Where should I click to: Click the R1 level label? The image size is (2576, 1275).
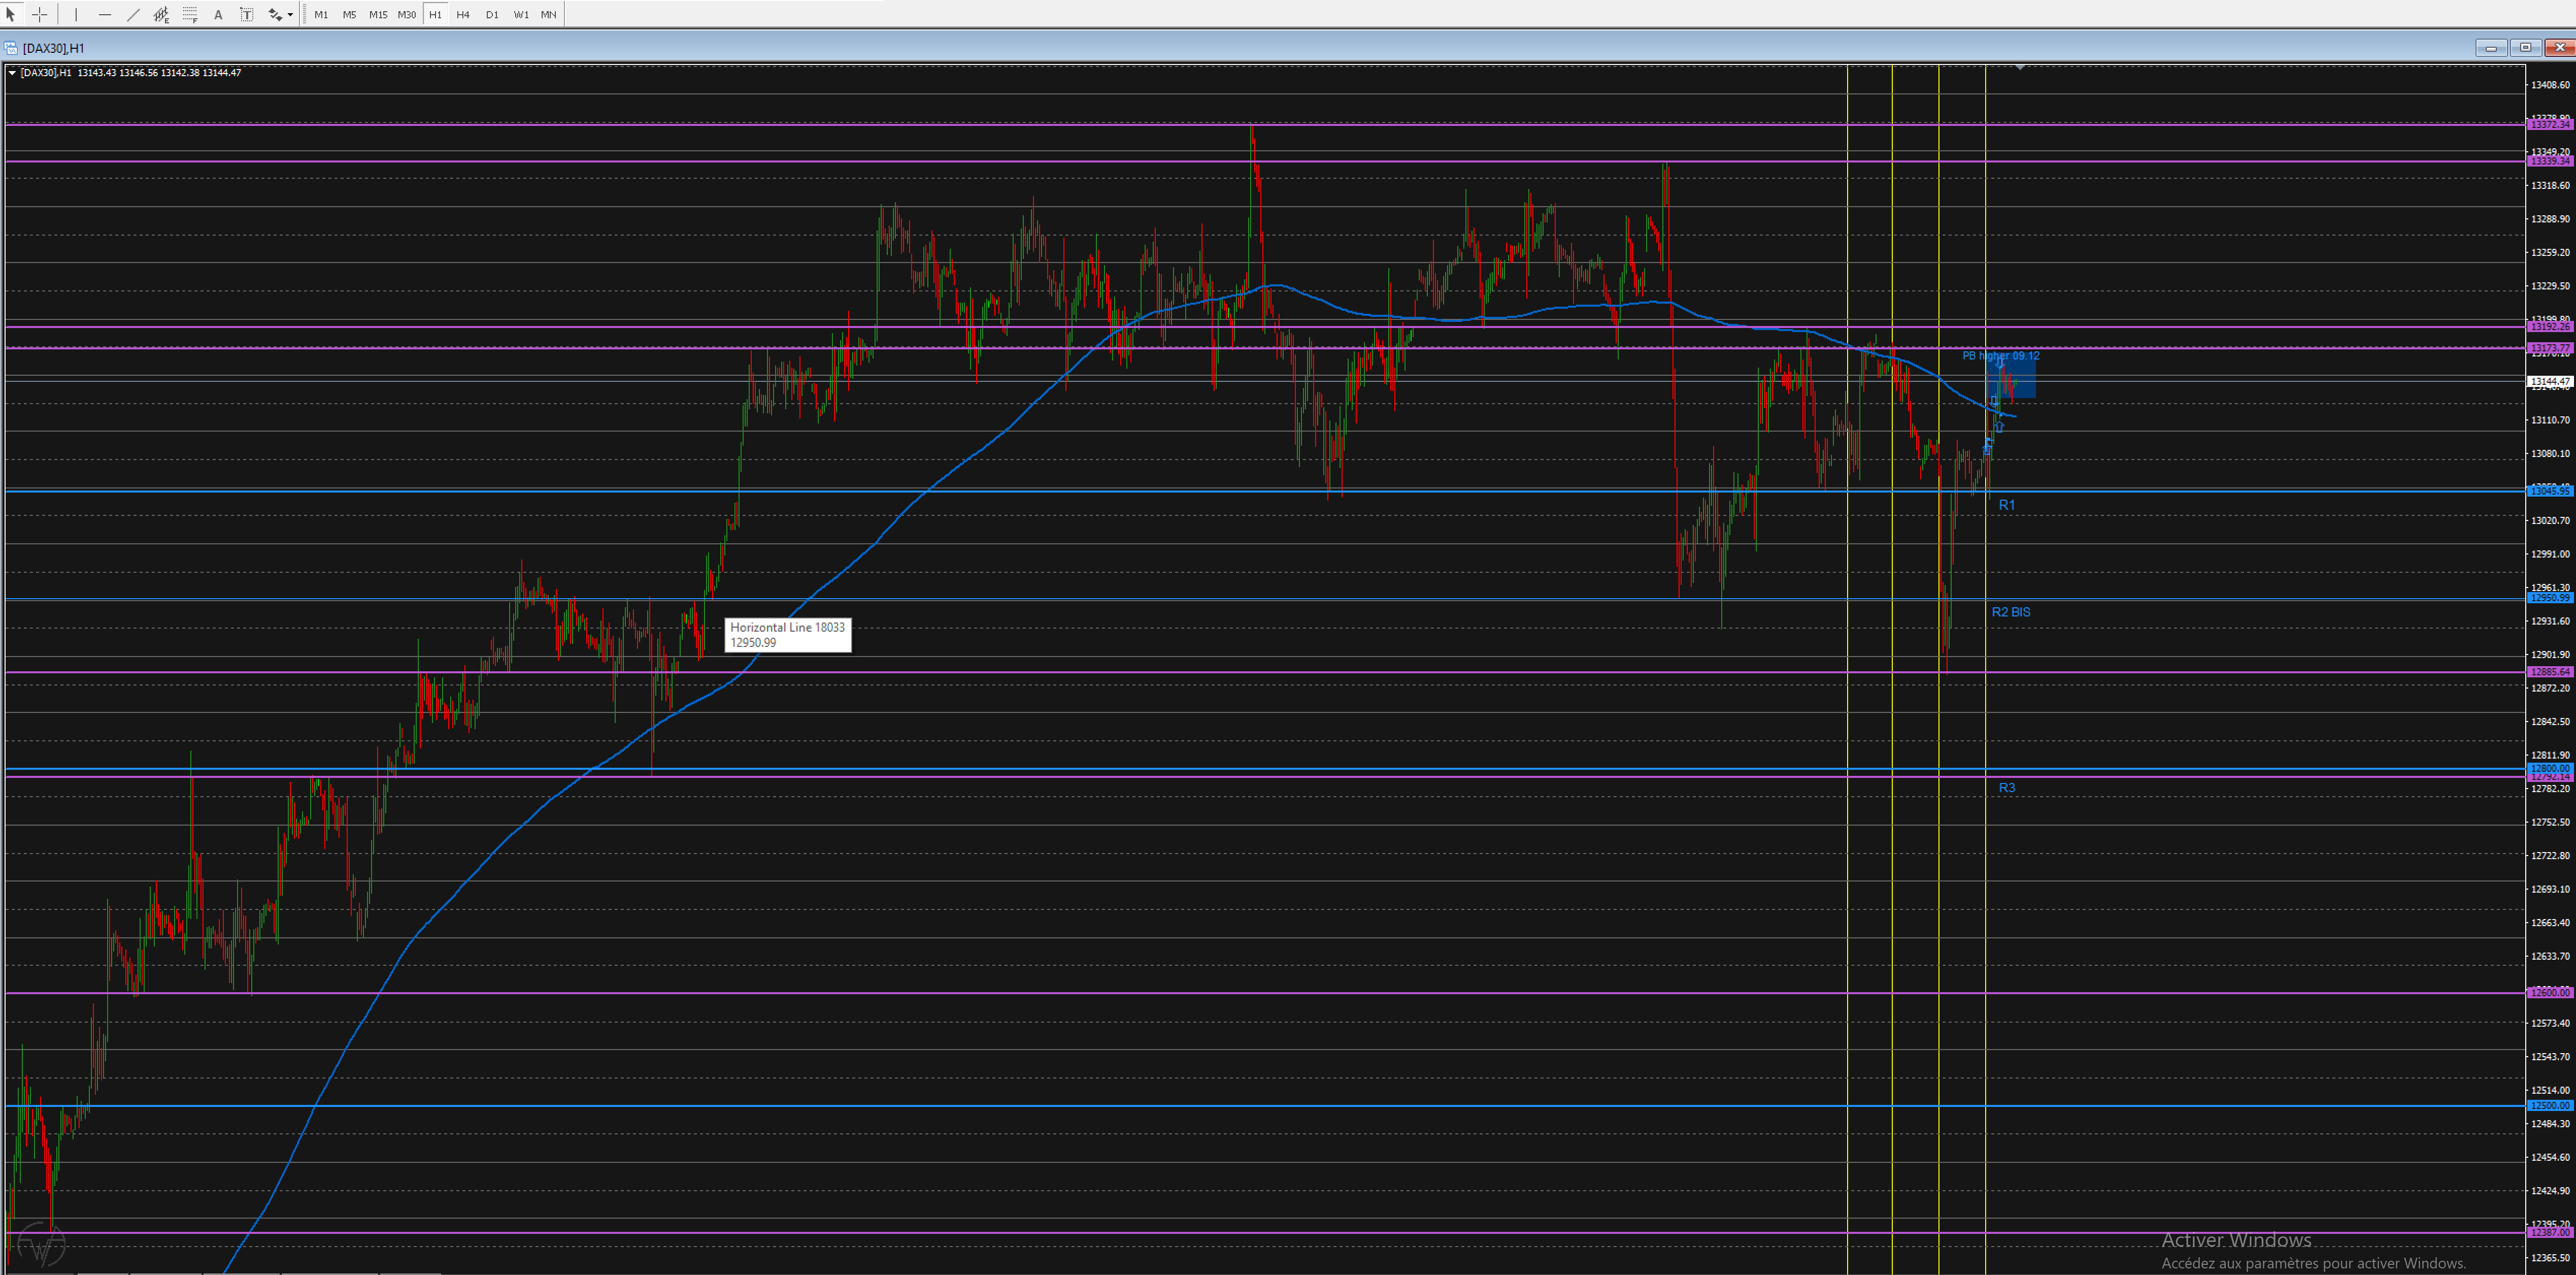click(x=2006, y=505)
